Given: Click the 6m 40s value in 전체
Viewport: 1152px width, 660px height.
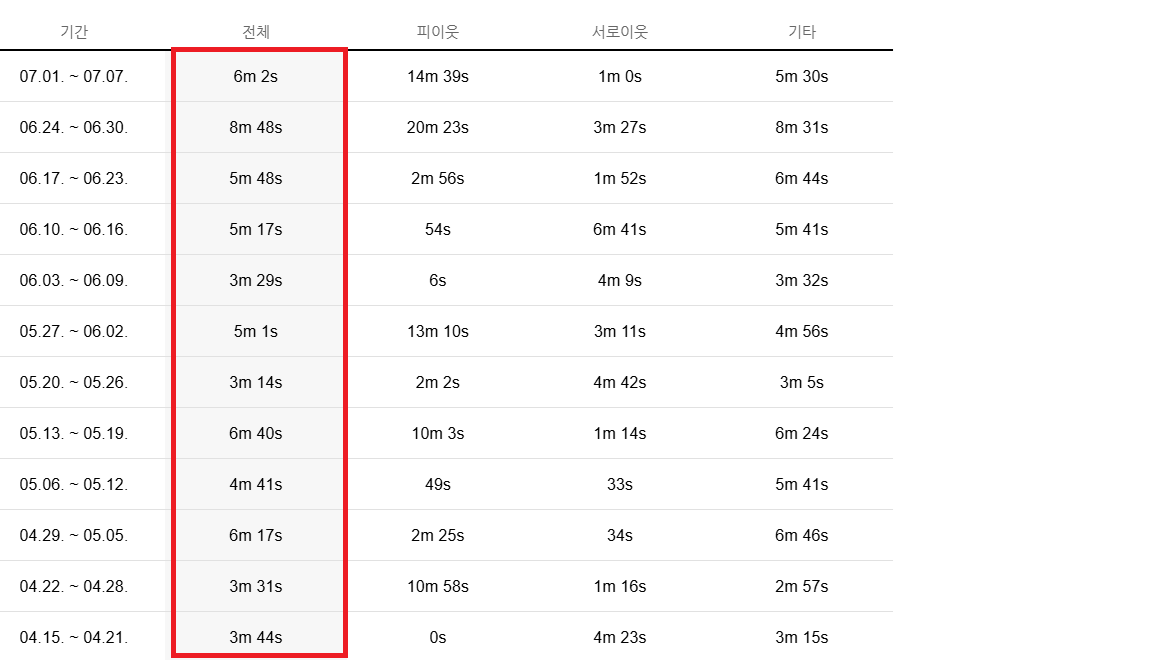Looking at the screenshot, I should coord(256,433).
